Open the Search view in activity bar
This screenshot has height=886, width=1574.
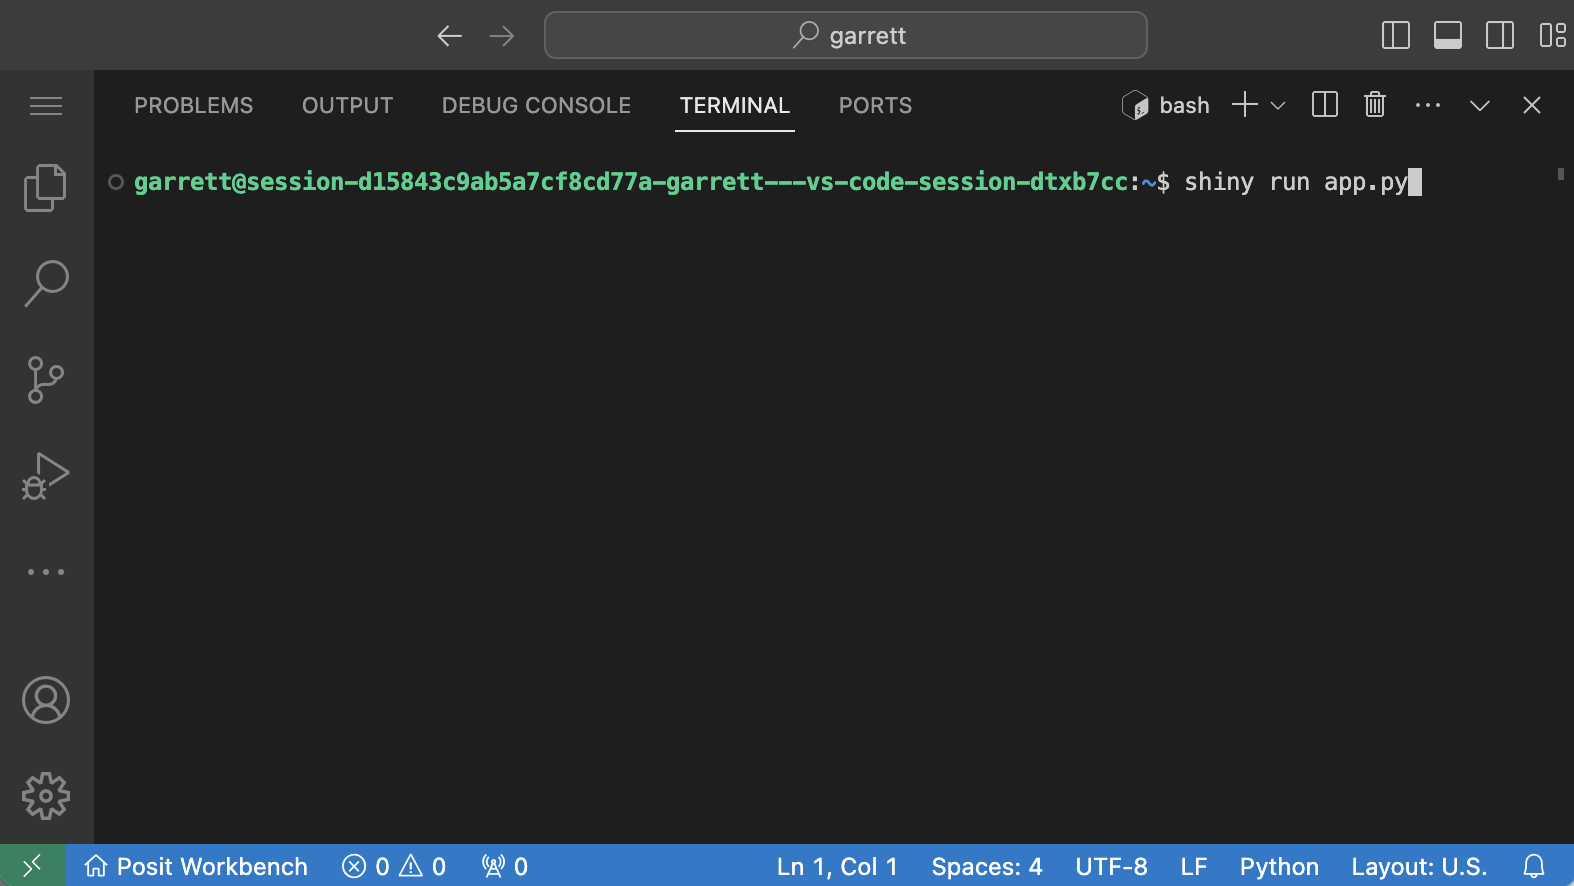coord(45,284)
